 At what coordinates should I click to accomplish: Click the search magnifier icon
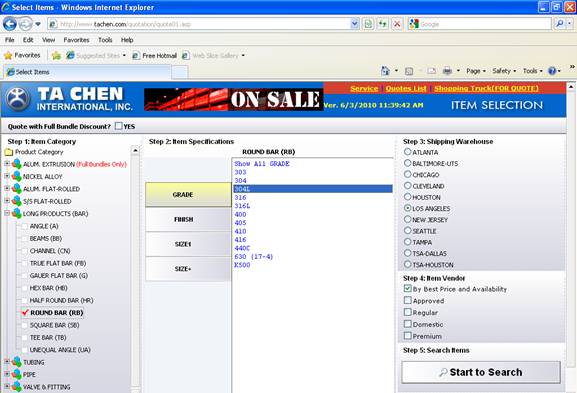560,24
